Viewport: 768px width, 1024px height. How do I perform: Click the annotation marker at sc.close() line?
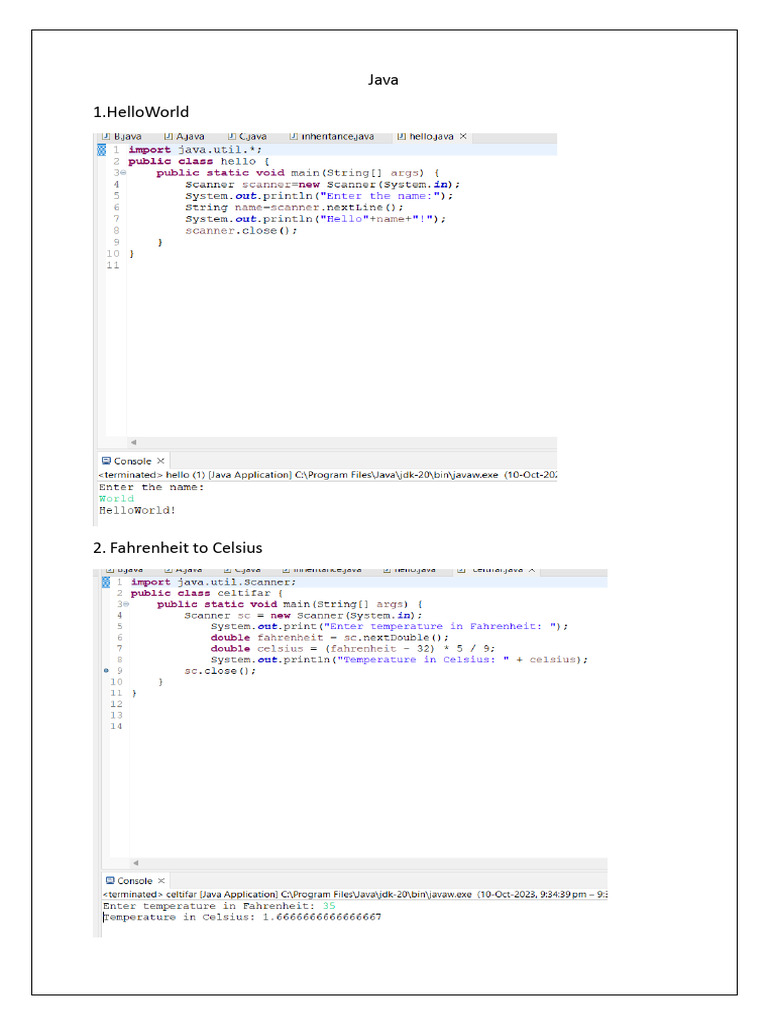click(106, 671)
